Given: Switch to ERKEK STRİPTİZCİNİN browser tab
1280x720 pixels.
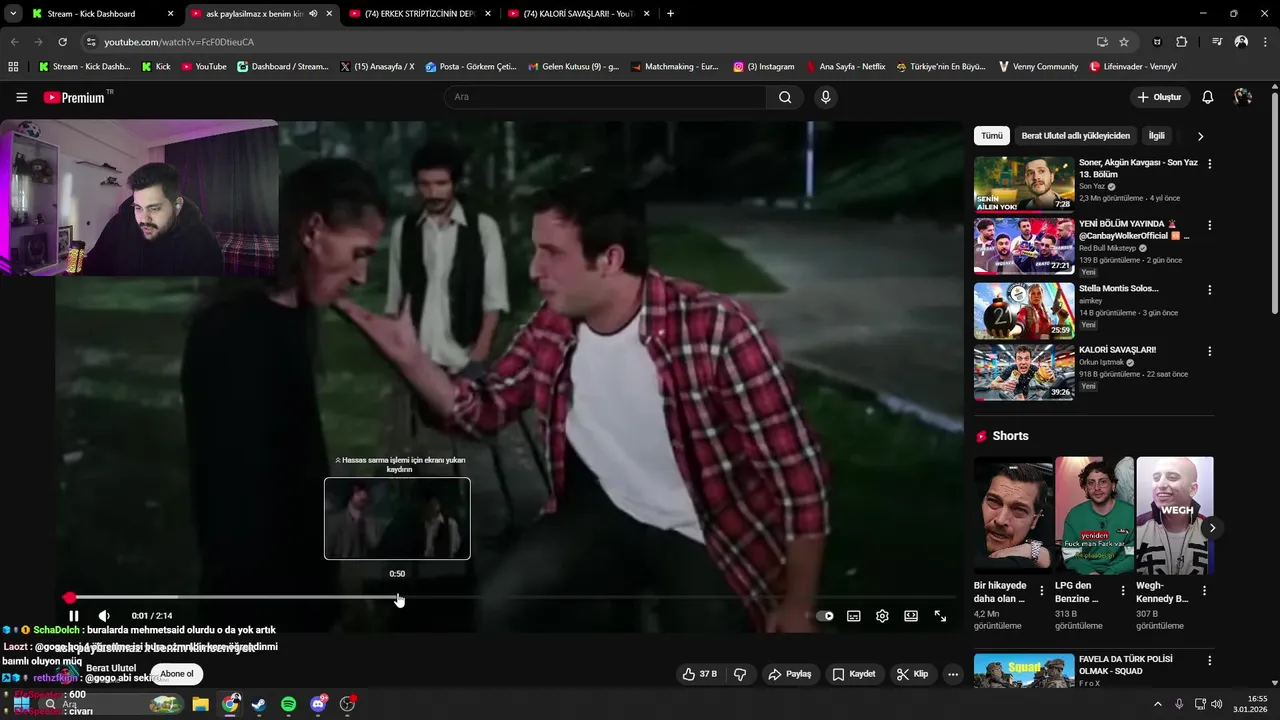Looking at the screenshot, I should click(x=418, y=14).
